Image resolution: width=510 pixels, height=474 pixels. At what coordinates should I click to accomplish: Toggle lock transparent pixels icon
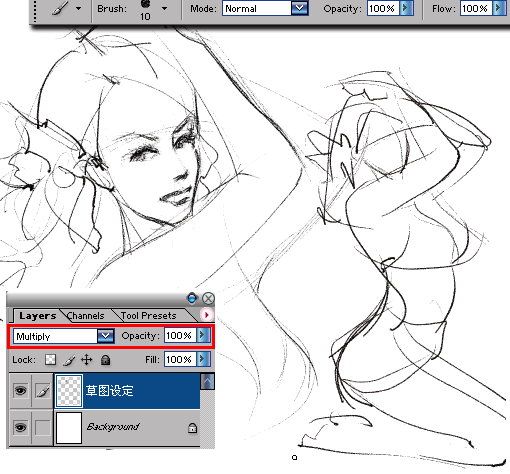[50, 360]
